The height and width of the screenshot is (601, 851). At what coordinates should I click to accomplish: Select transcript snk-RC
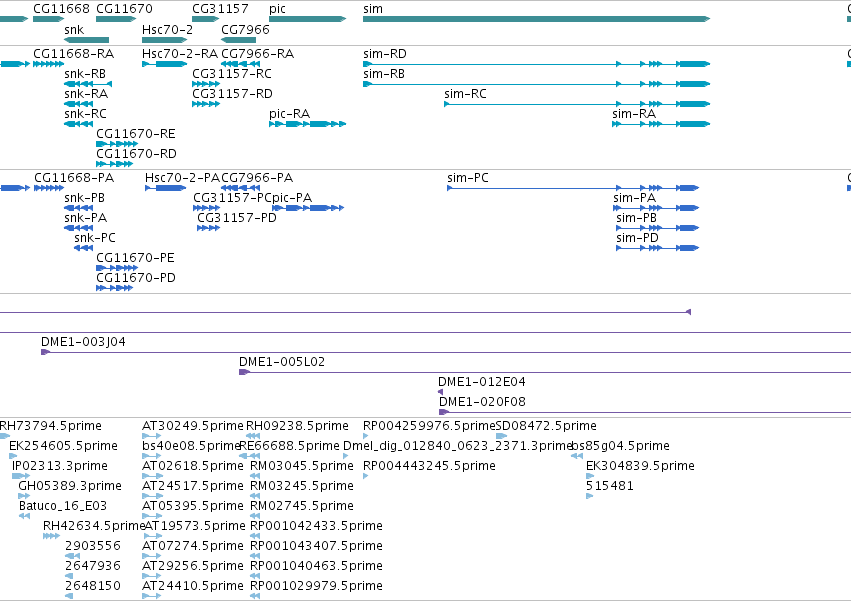(78, 124)
